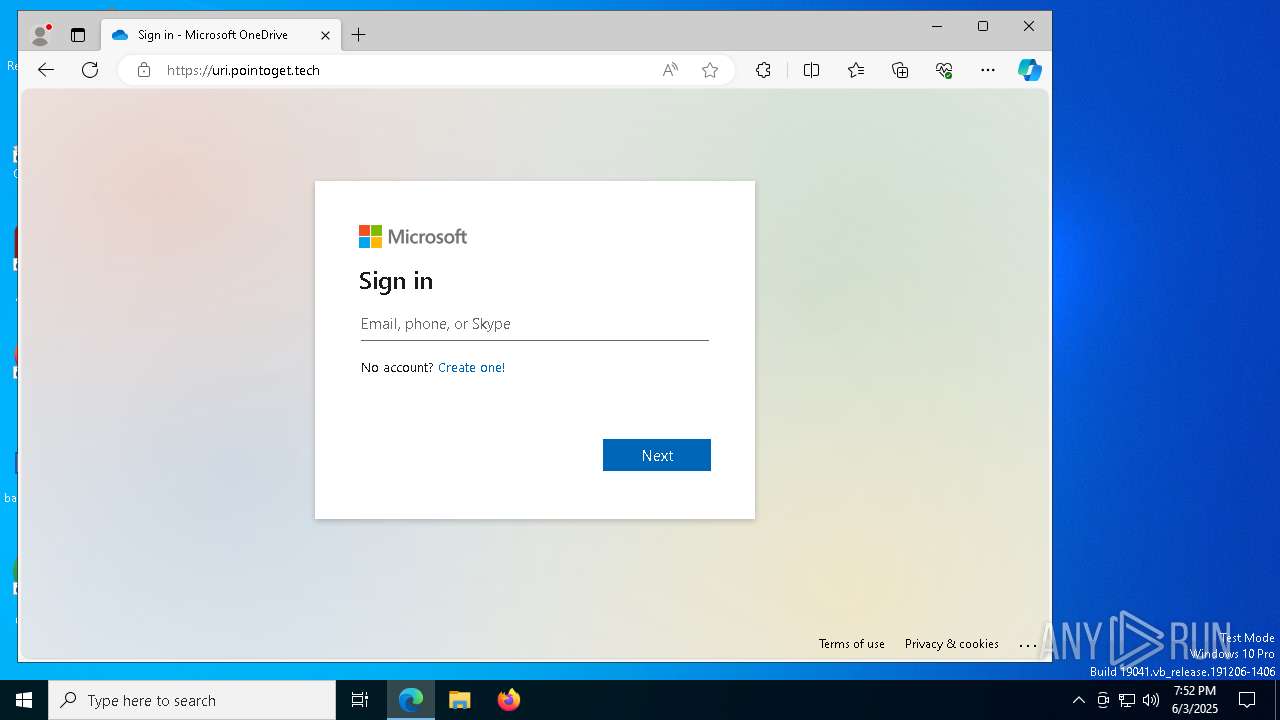
Task: Open Browser essentials heart icon
Action: pos(944,70)
